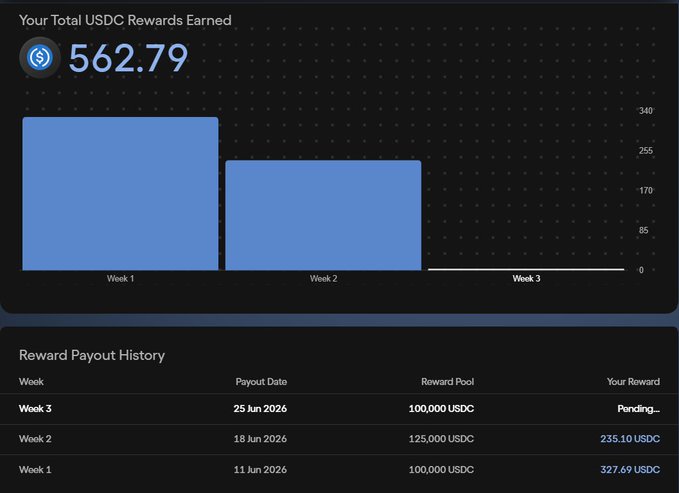Click the 85 y-axis label
This screenshot has width=679, height=493.
(x=643, y=230)
